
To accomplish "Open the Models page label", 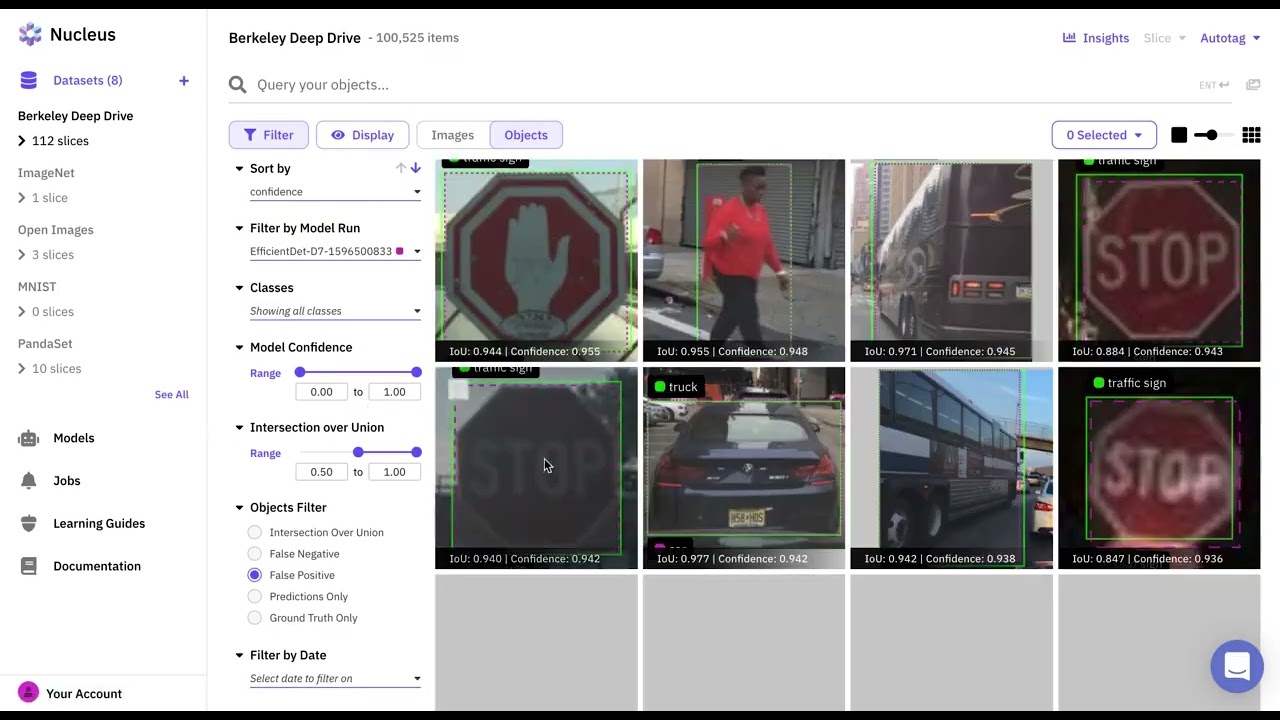I will click(x=74, y=438).
